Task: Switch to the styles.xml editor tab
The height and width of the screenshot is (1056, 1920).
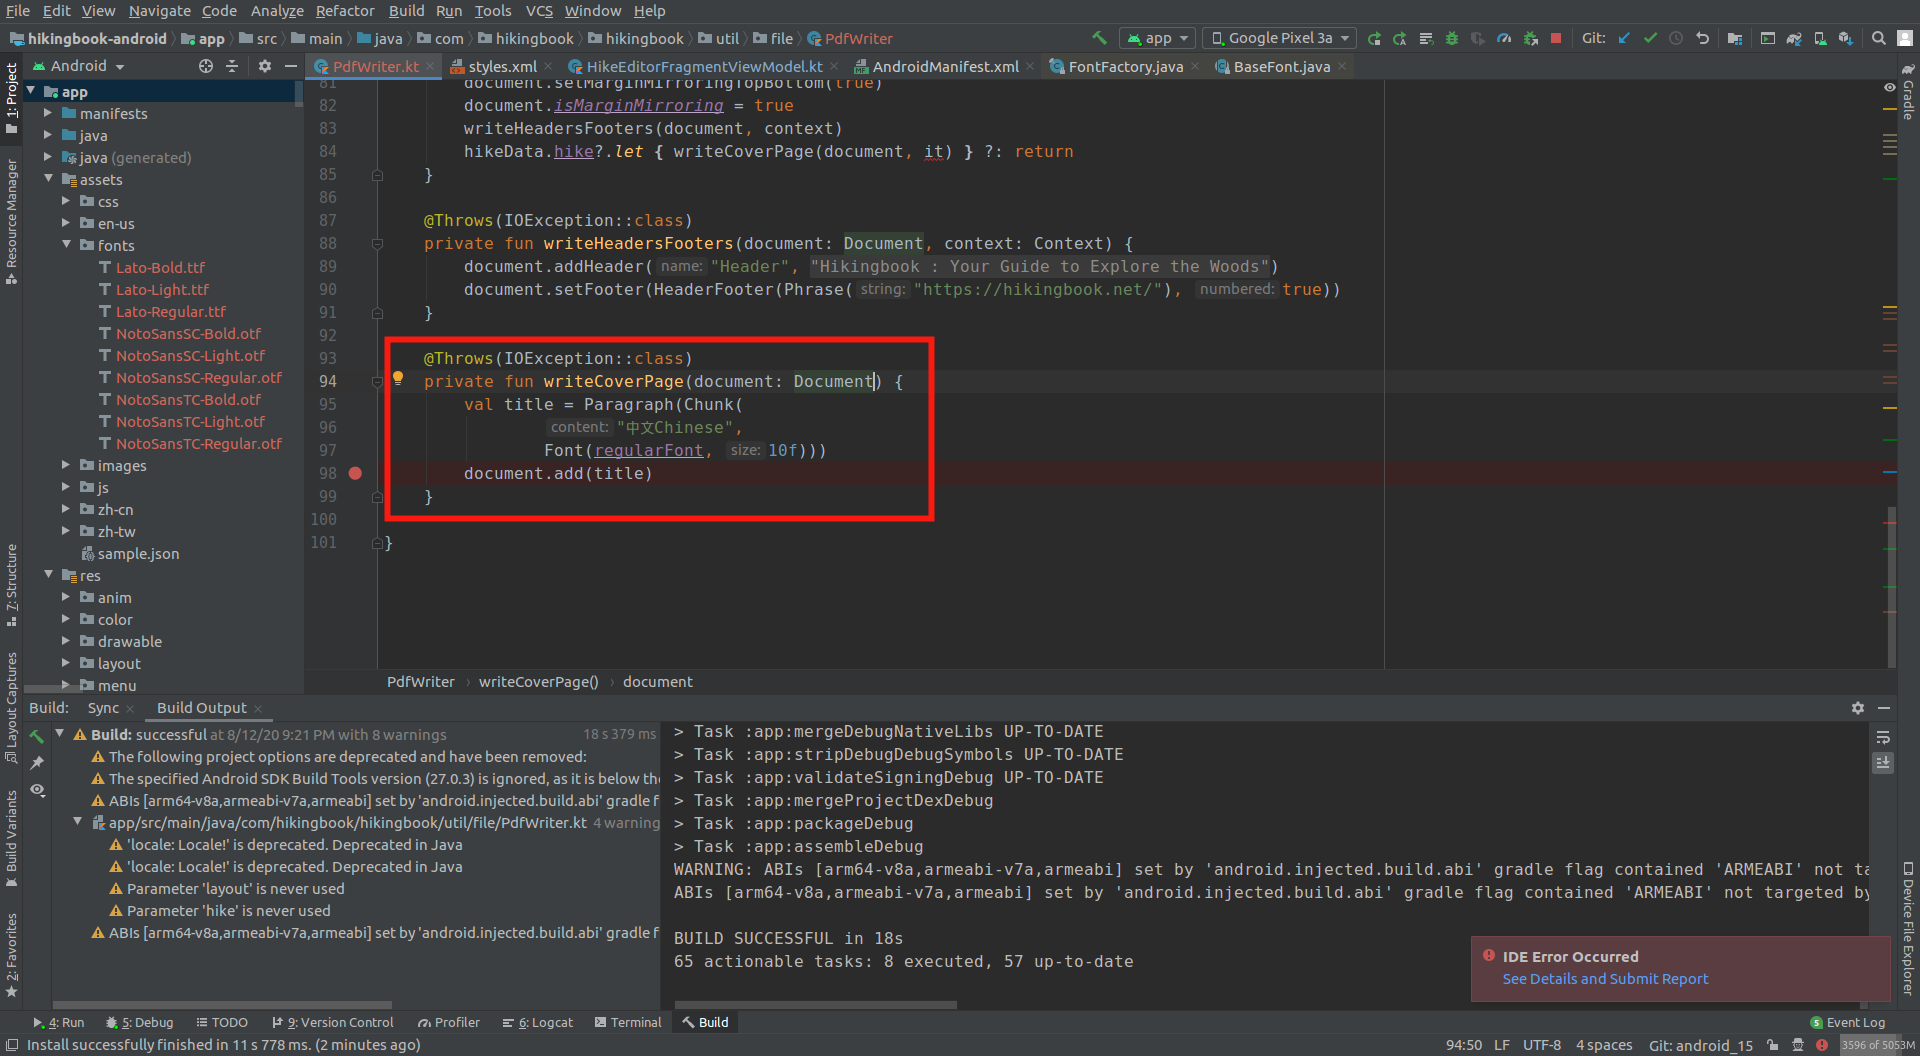Action: 500,66
